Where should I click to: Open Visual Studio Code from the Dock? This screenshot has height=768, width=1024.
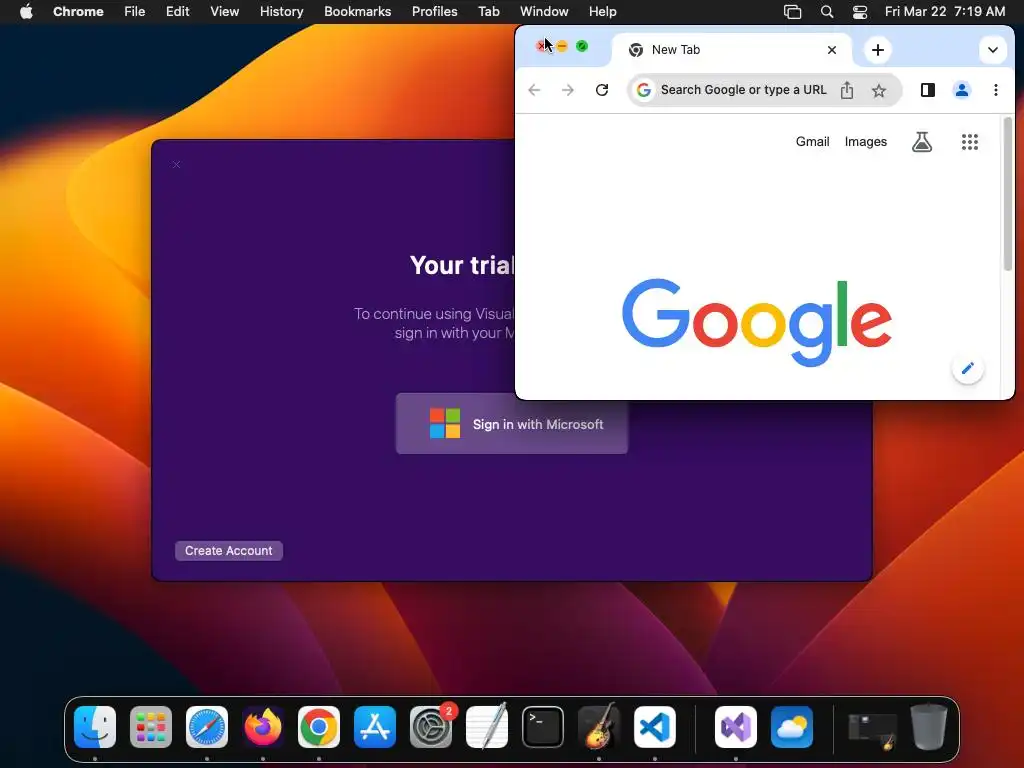click(x=654, y=727)
